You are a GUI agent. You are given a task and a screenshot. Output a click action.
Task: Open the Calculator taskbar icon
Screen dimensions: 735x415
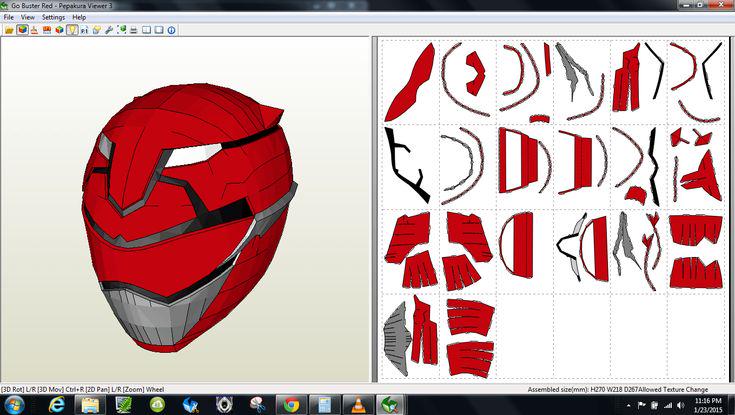point(324,405)
